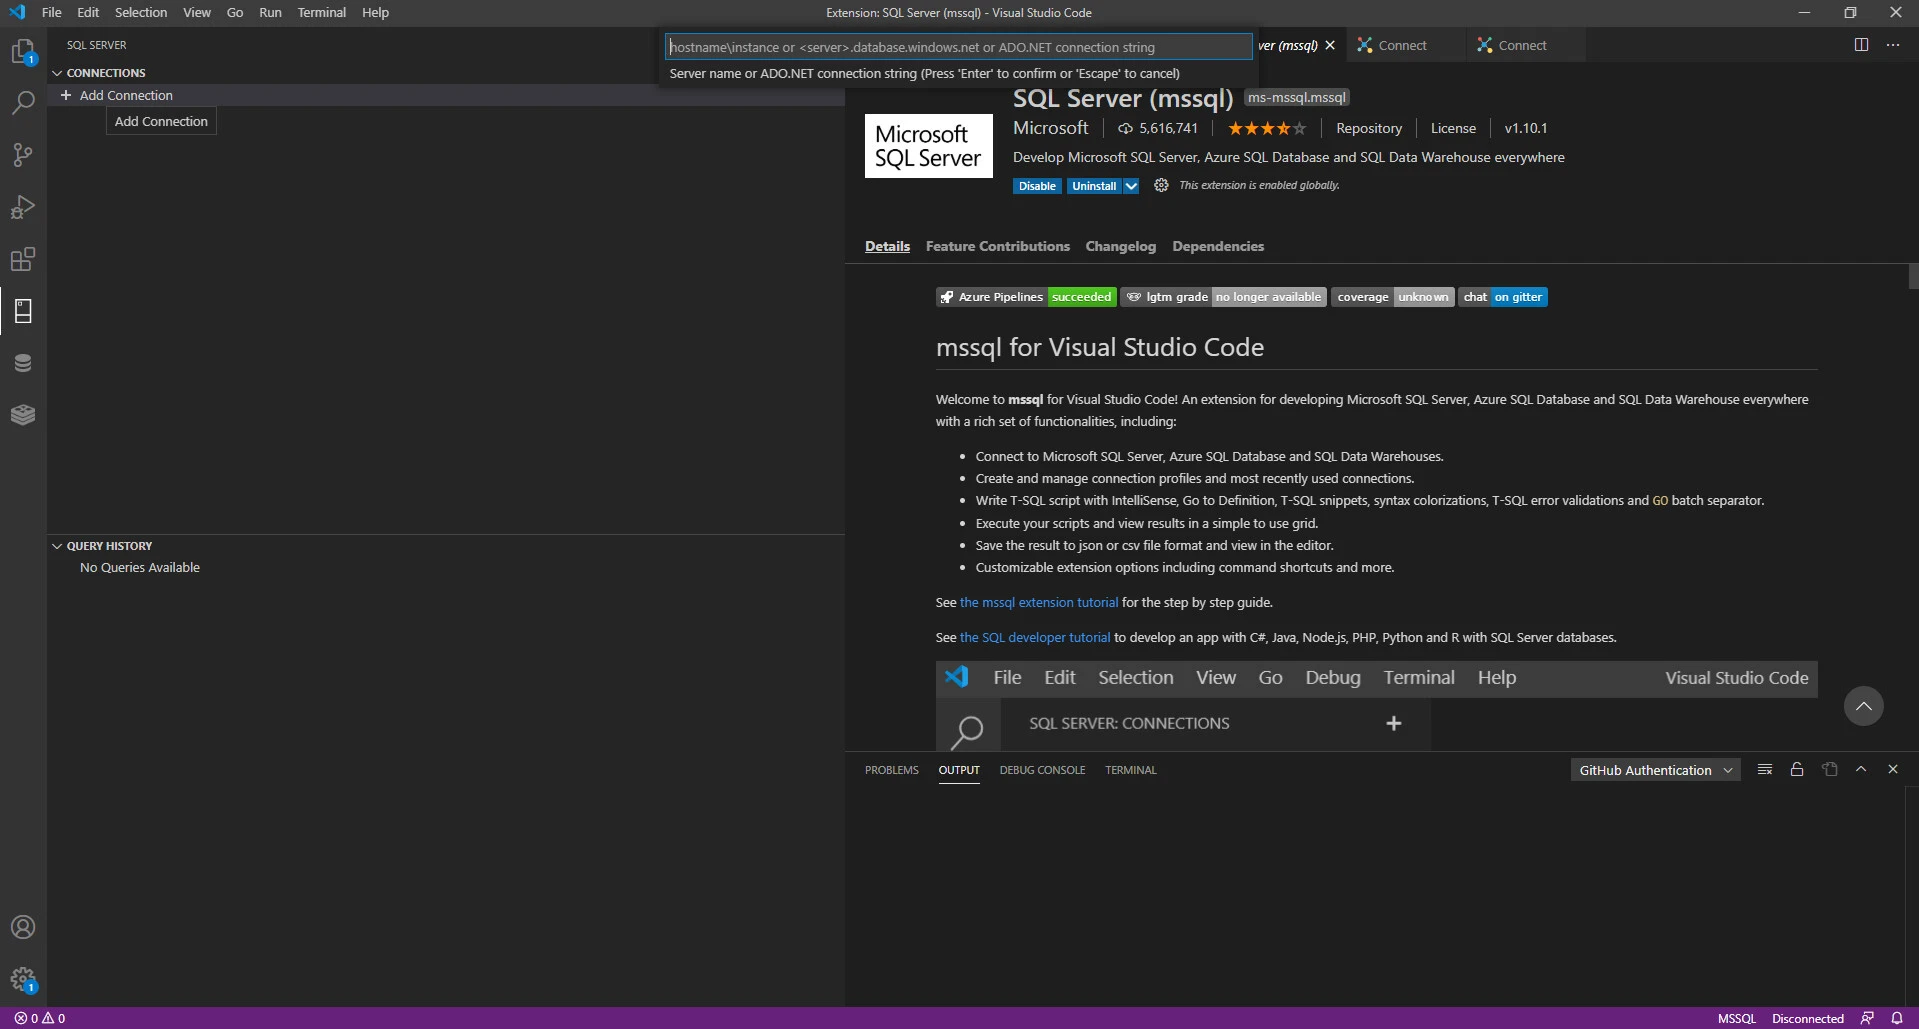Open the Uninstall dropdown arrow
The width and height of the screenshot is (1919, 1029).
point(1131,186)
